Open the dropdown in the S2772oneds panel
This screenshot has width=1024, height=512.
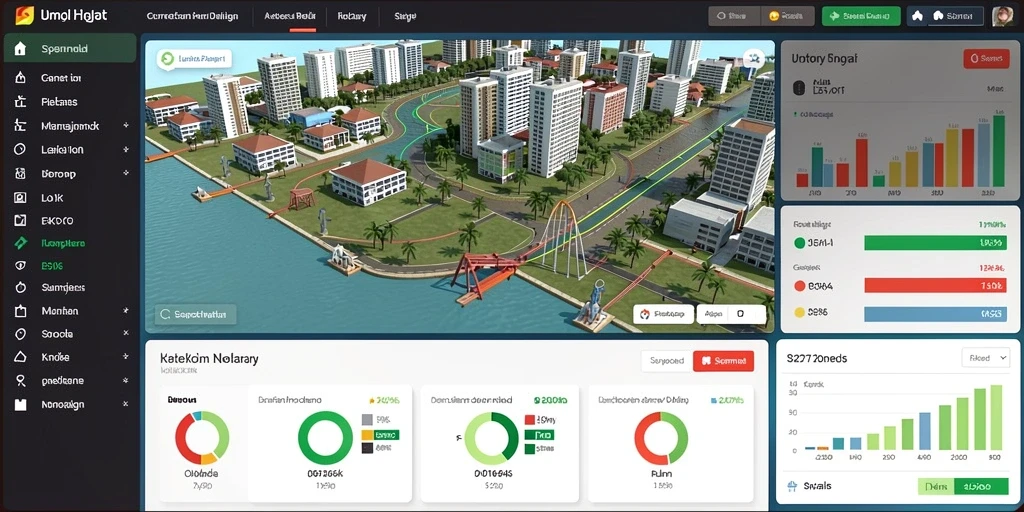click(x=985, y=358)
